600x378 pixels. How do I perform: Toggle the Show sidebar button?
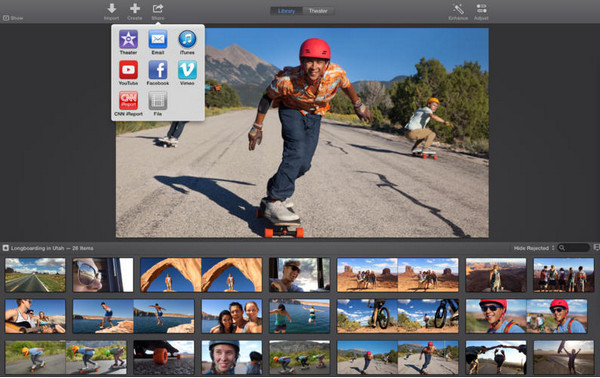(x=13, y=18)
